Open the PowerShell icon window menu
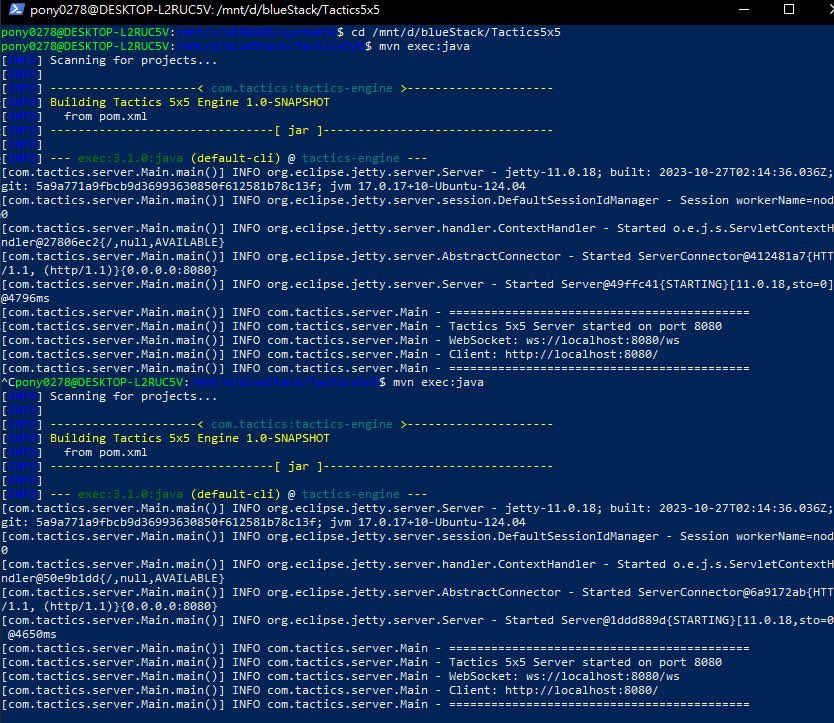834x723 pixels. pos(16,10)
